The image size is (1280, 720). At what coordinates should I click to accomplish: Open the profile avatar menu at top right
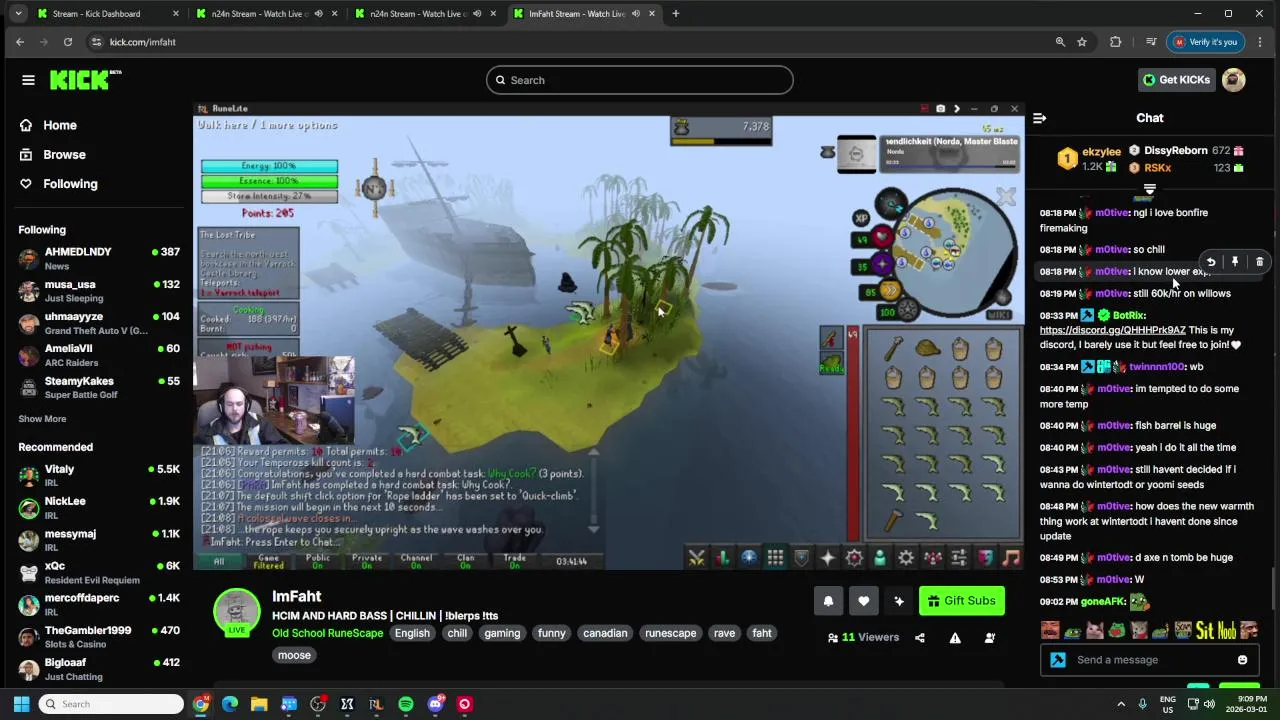tap(1234, 80)
